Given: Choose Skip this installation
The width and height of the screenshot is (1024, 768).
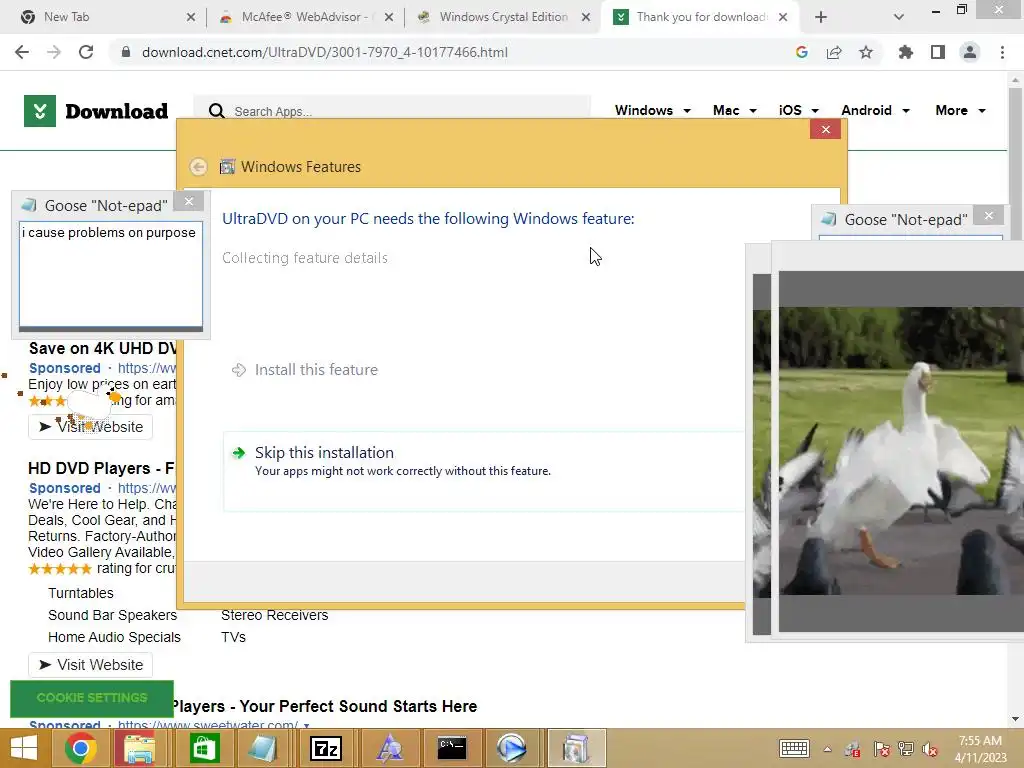Looking at the screenshot, I should click(483, 471).
